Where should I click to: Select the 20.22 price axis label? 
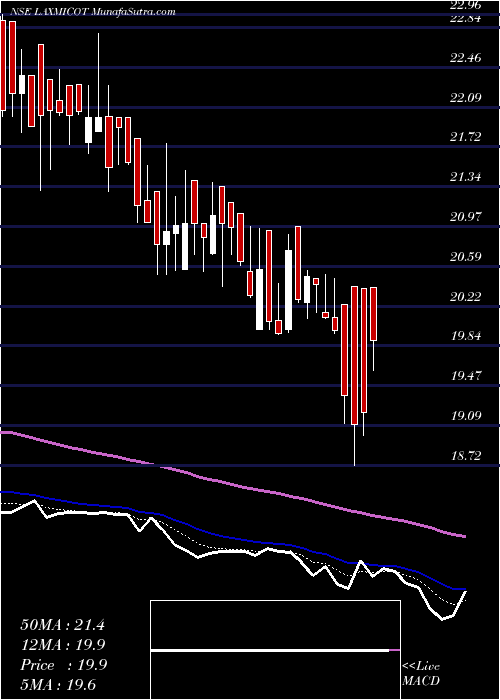tap(466, 296)
